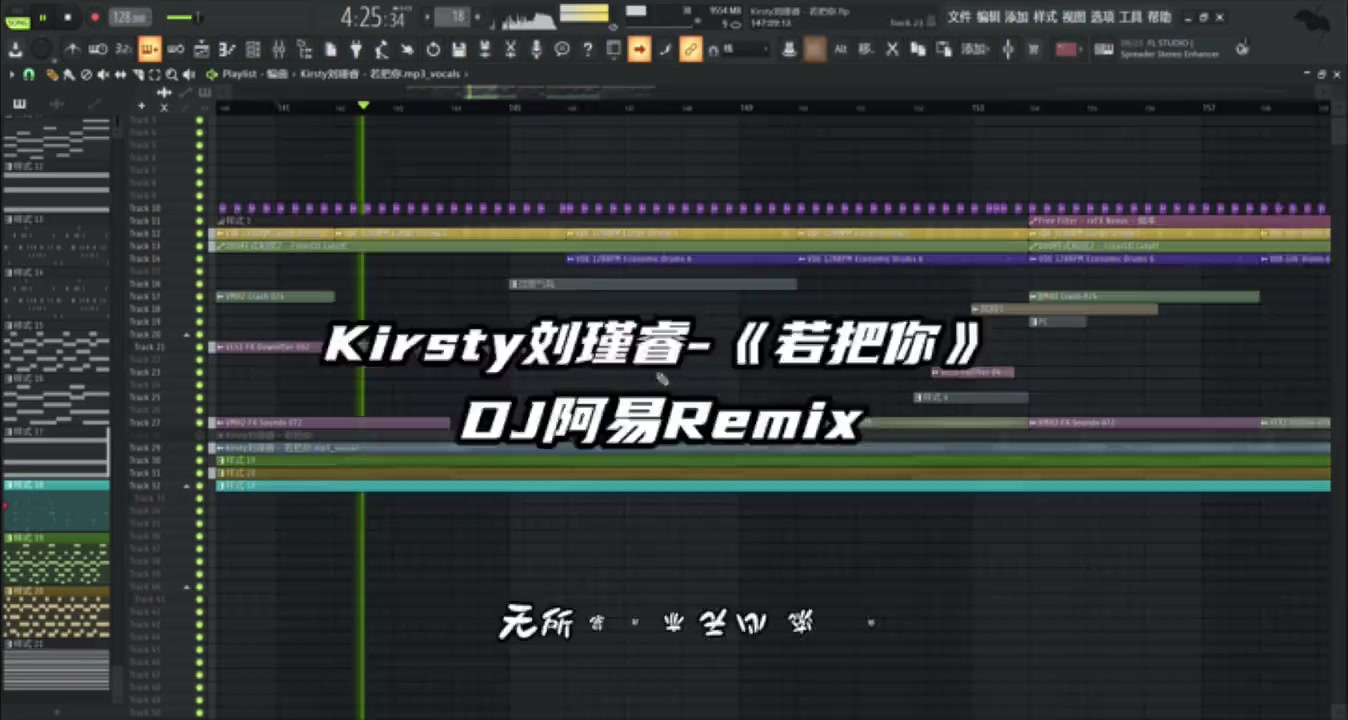
Task: Open the plugin picker plug icon
Action: click(x=356, y=49)
